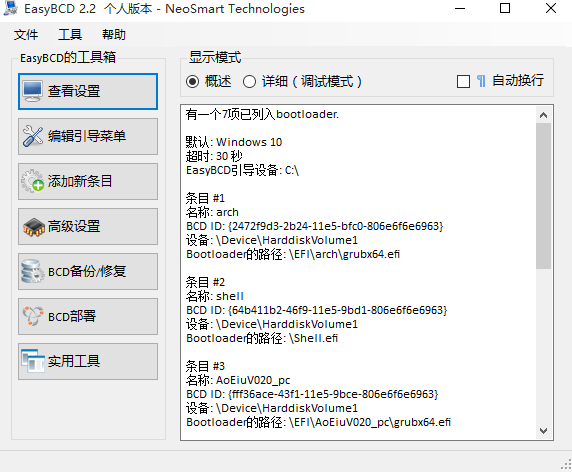Viewport: 572px width, 472px height.
Task: Open BCD部署 section
Action: pyautogui.click(x=88, y=316)
